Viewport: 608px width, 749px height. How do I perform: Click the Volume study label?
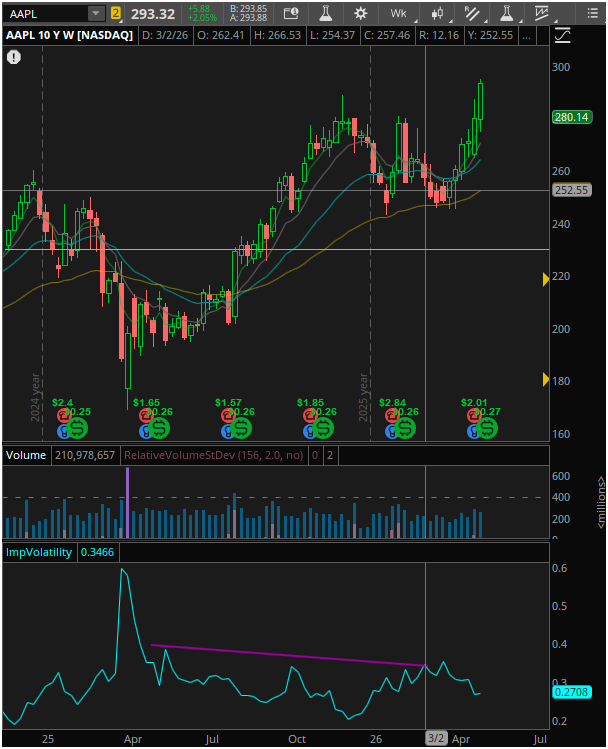(x=26, y=455)
